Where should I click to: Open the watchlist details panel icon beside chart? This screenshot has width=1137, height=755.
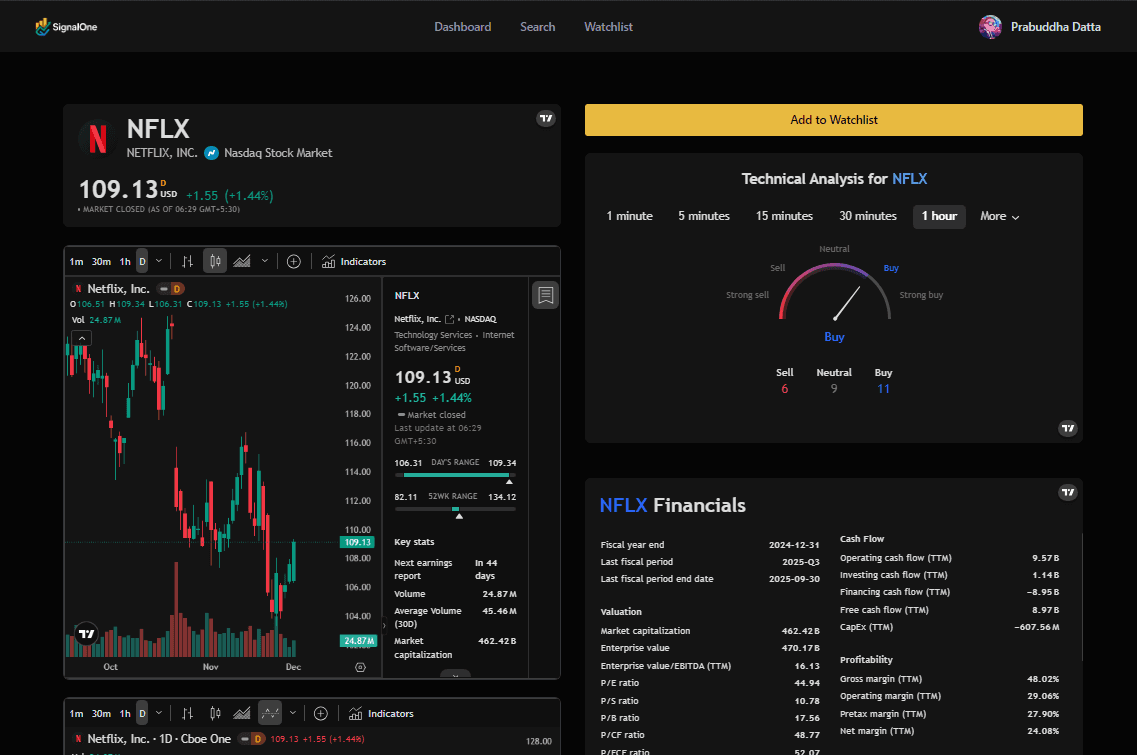[x=545, y=295]
